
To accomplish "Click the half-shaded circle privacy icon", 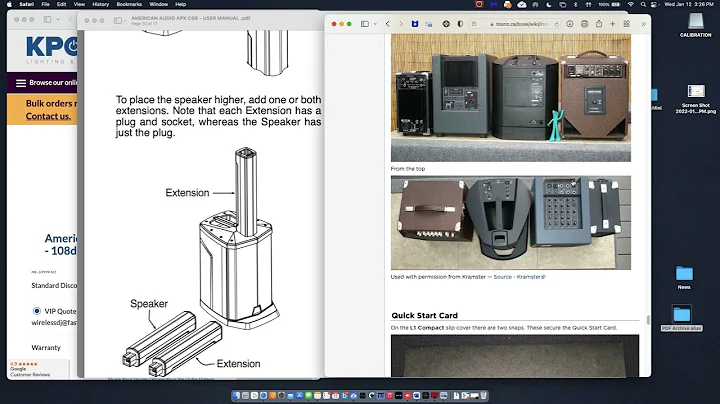I will click(x=460, y=24).
